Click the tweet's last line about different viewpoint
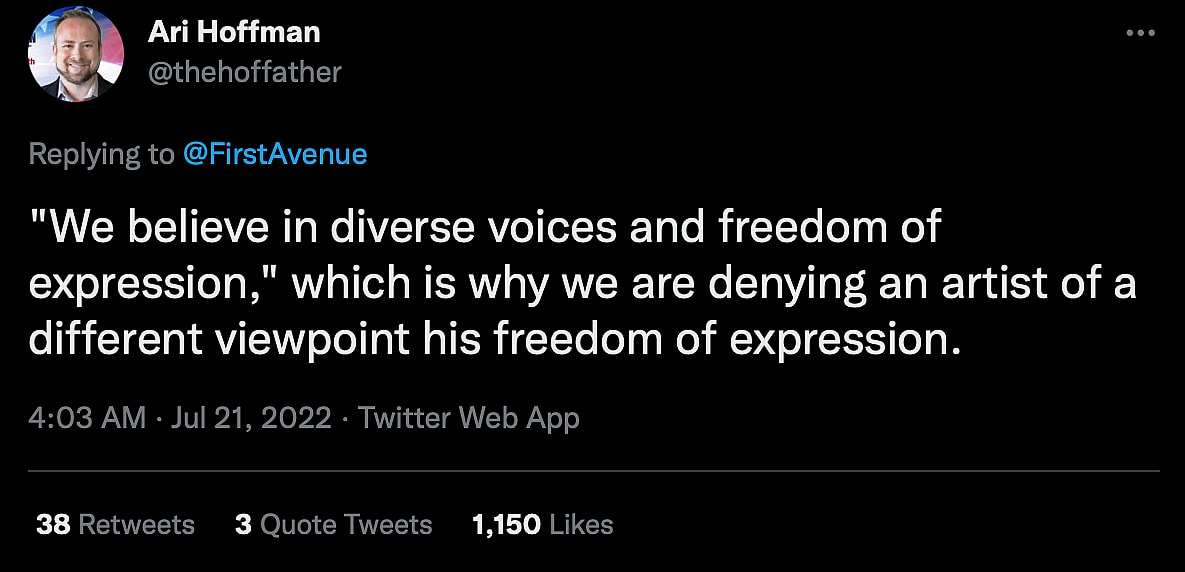The image size is (1185, 572). click(495, 340)
